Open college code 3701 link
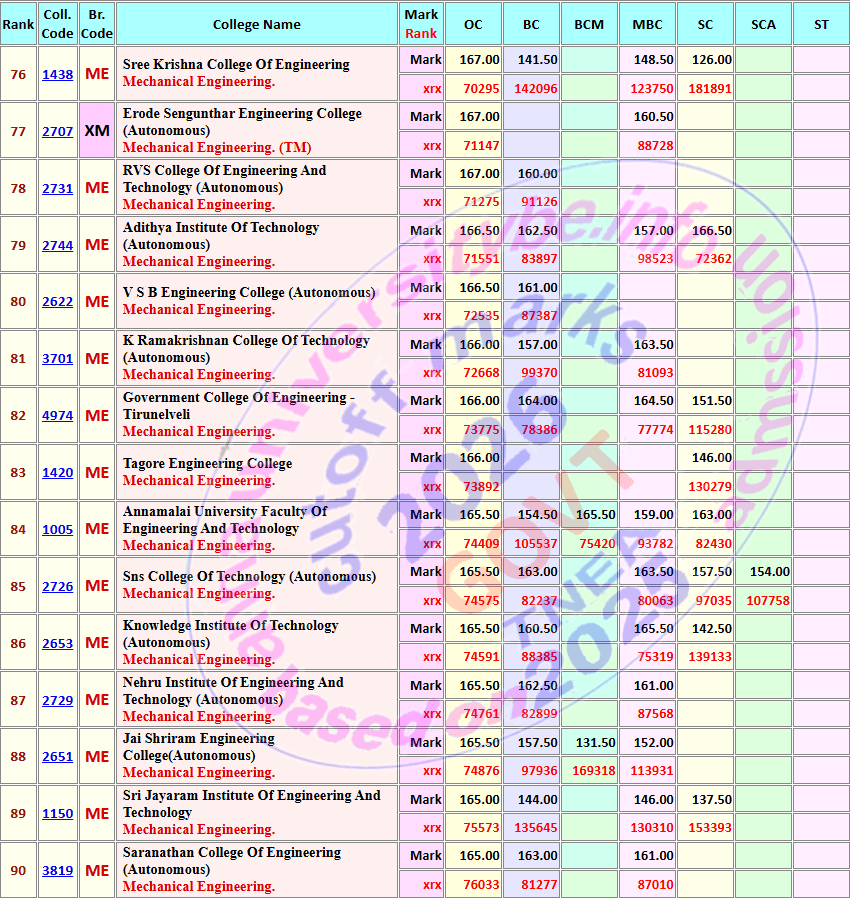The height and width of the screenshot is (899, 851). click(57, 358)
